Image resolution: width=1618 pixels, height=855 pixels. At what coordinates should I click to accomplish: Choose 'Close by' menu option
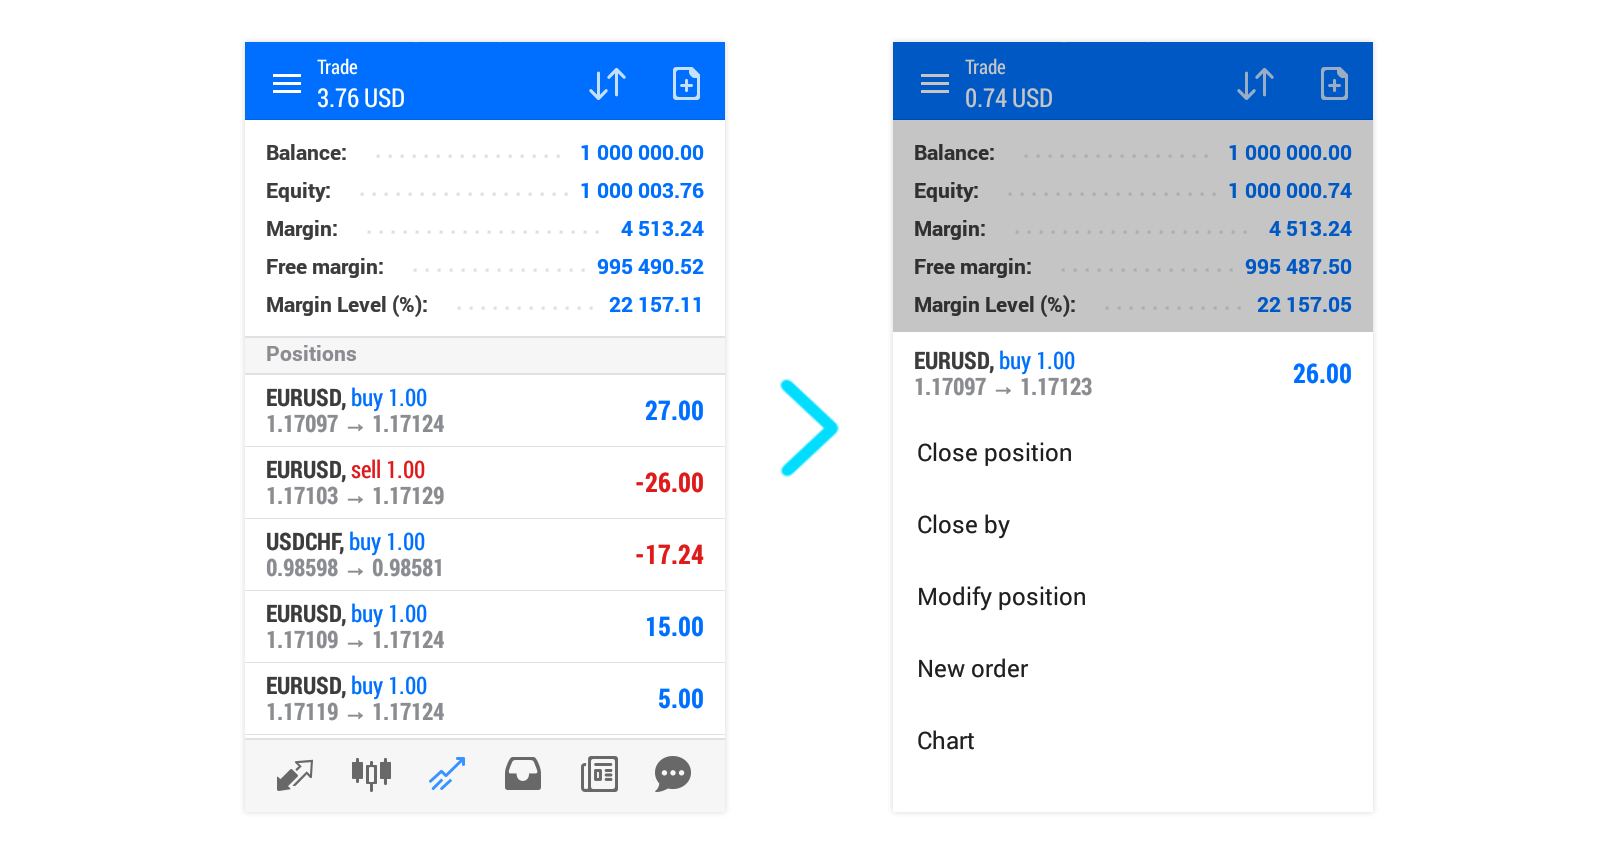coord(963,525)
